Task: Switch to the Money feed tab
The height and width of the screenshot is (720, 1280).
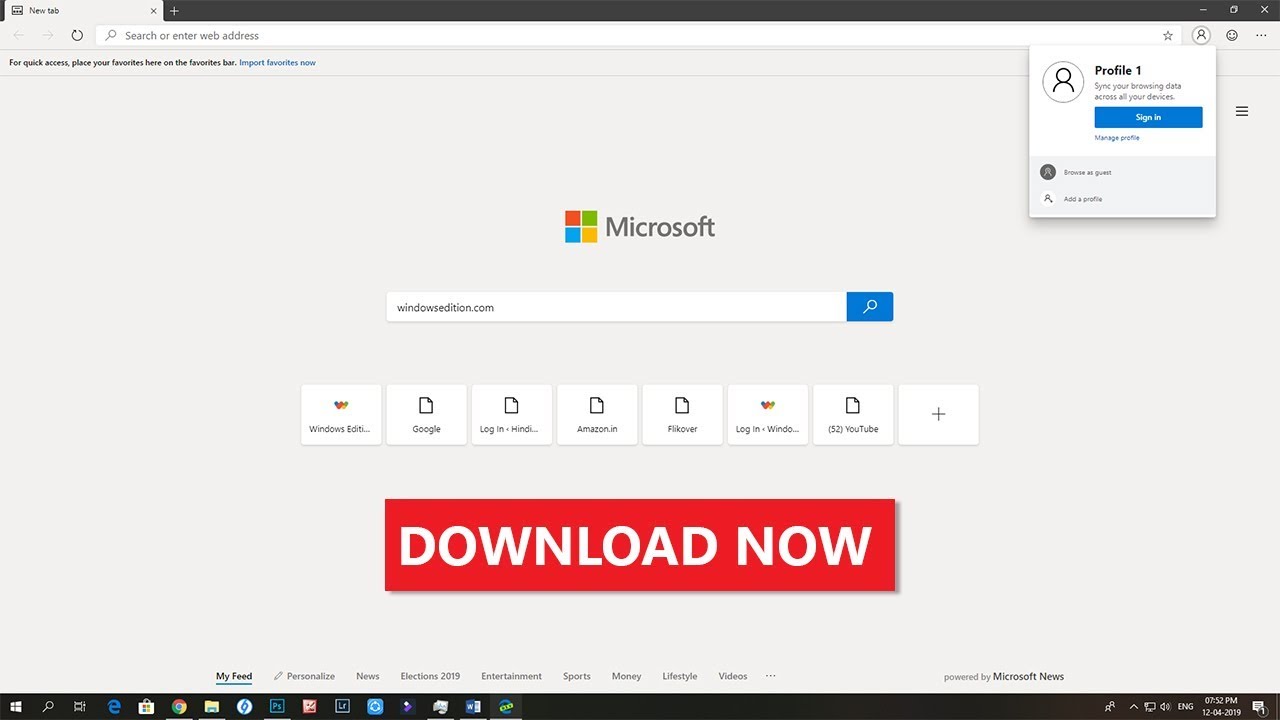Action: click(627, 676)
